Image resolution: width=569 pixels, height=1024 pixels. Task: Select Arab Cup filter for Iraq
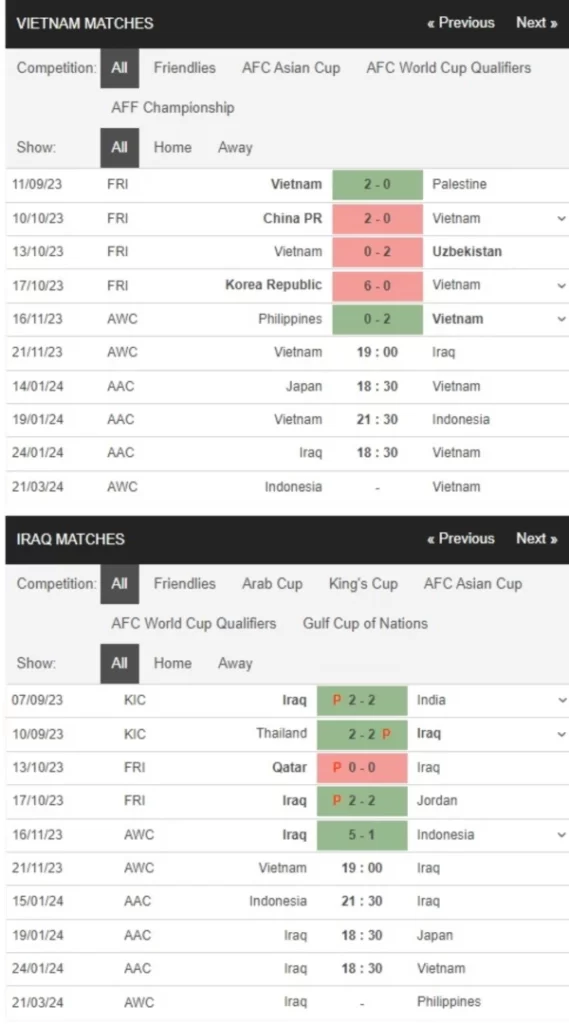[272, 584]
